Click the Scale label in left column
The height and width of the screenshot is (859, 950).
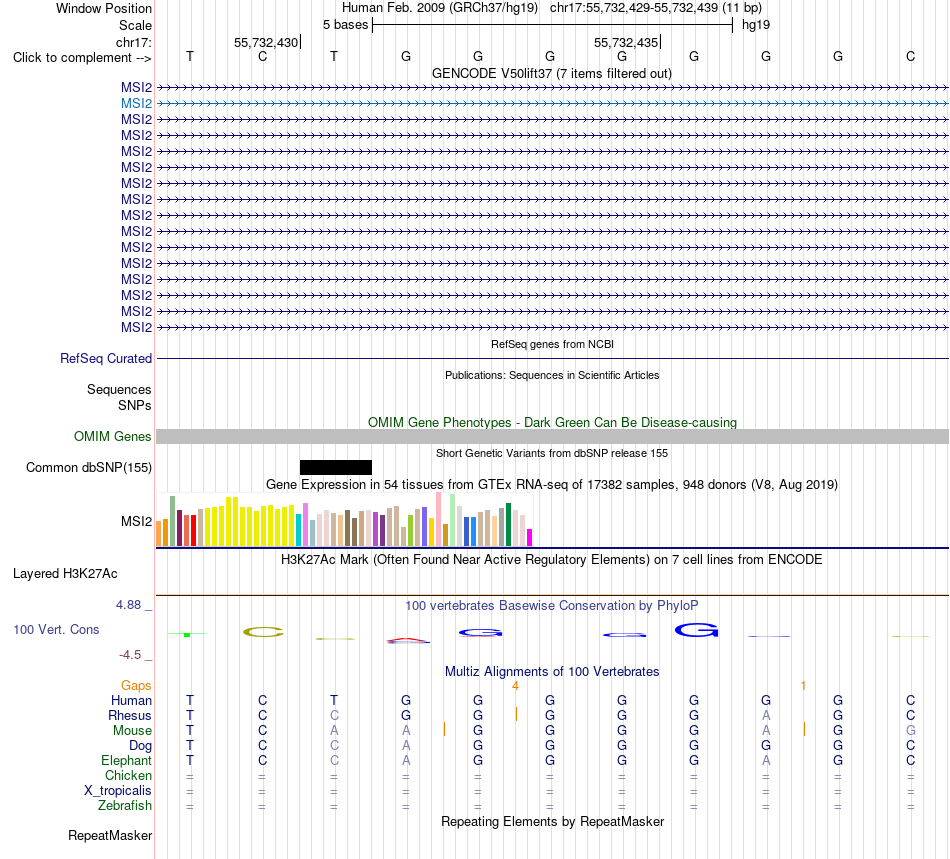(x=135, y=25)
